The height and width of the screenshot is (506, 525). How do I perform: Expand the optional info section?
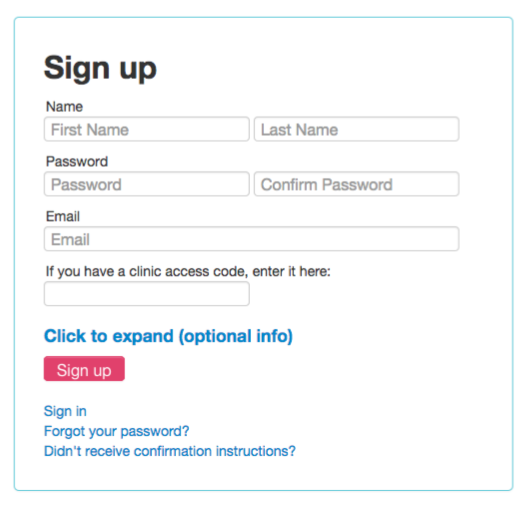click(168, 336)
